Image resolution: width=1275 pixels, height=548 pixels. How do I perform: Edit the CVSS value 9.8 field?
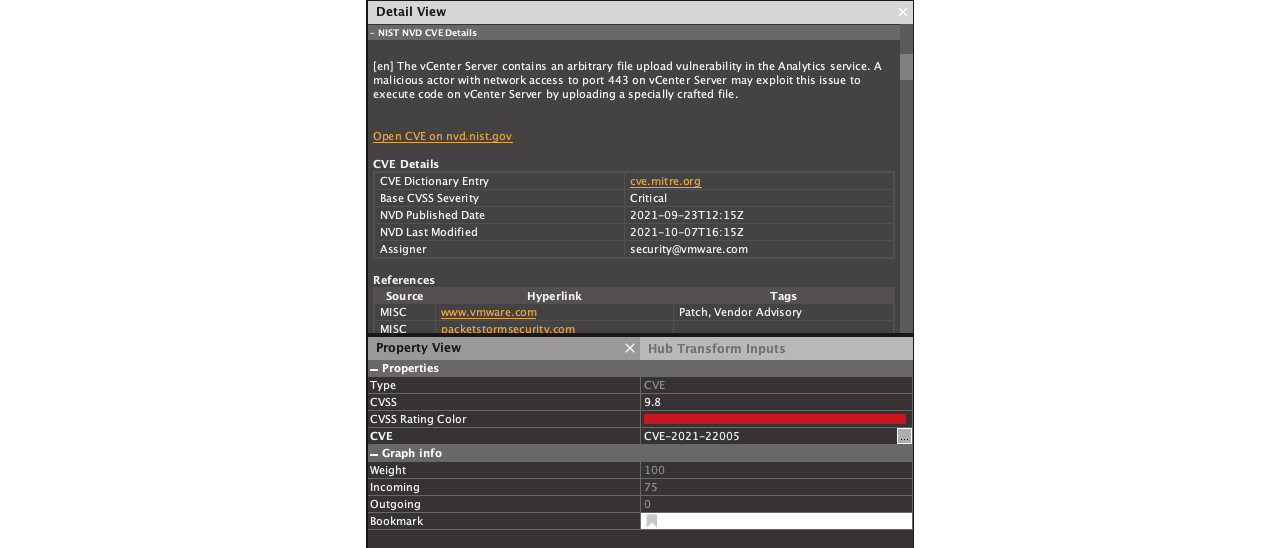[x=776, y=402]
